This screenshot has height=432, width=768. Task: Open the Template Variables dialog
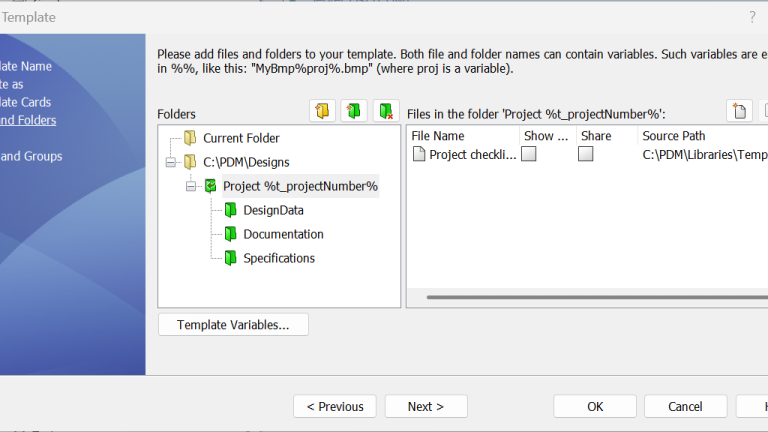(233, 325)
